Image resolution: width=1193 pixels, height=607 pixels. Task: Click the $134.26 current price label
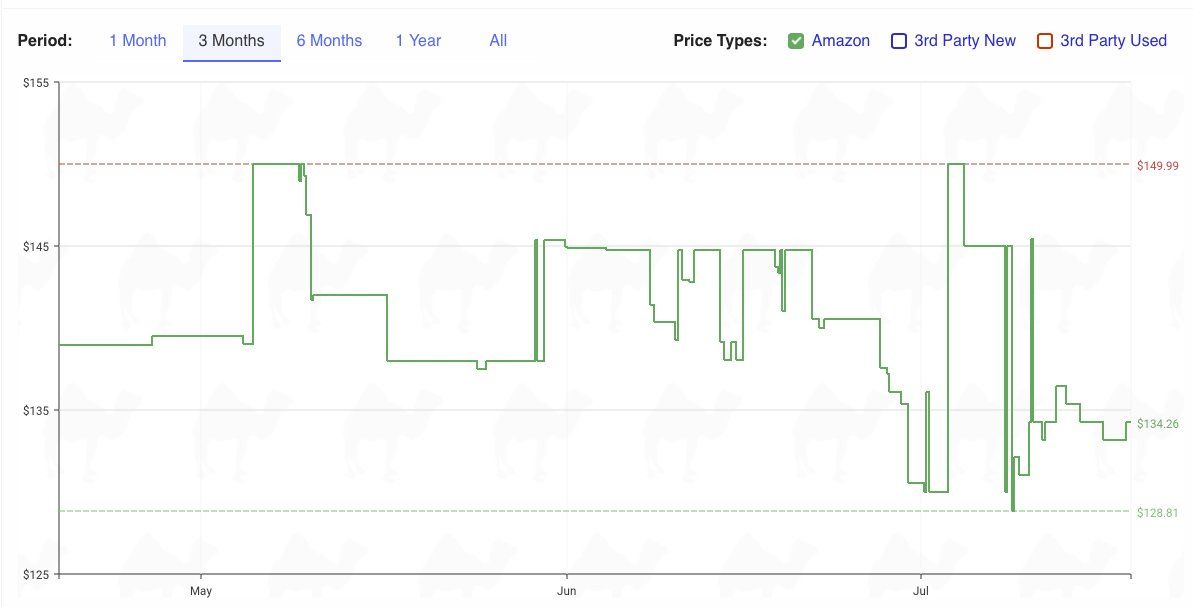click(x=1158, y=424)
